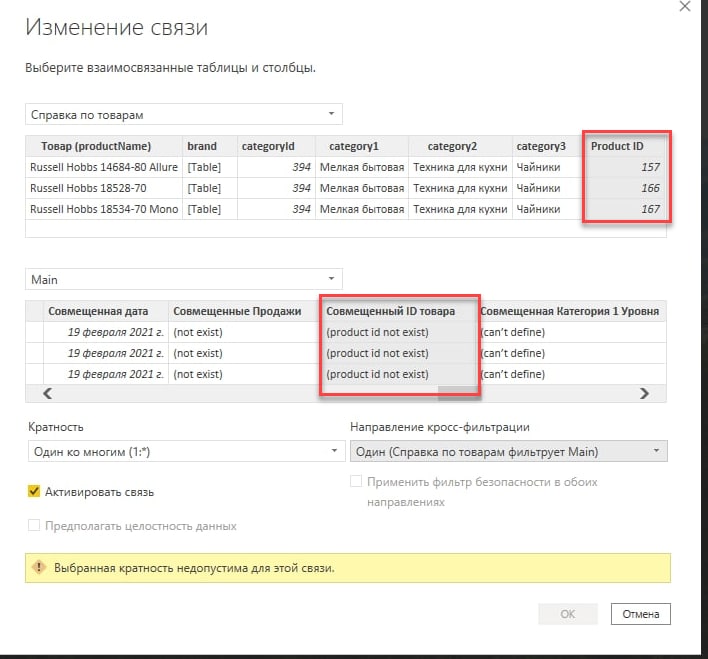Click cell 'Russell Hobbs 18534-70 Mono'
The height and width of the screenshot is (659, 708).
point(104,209)
